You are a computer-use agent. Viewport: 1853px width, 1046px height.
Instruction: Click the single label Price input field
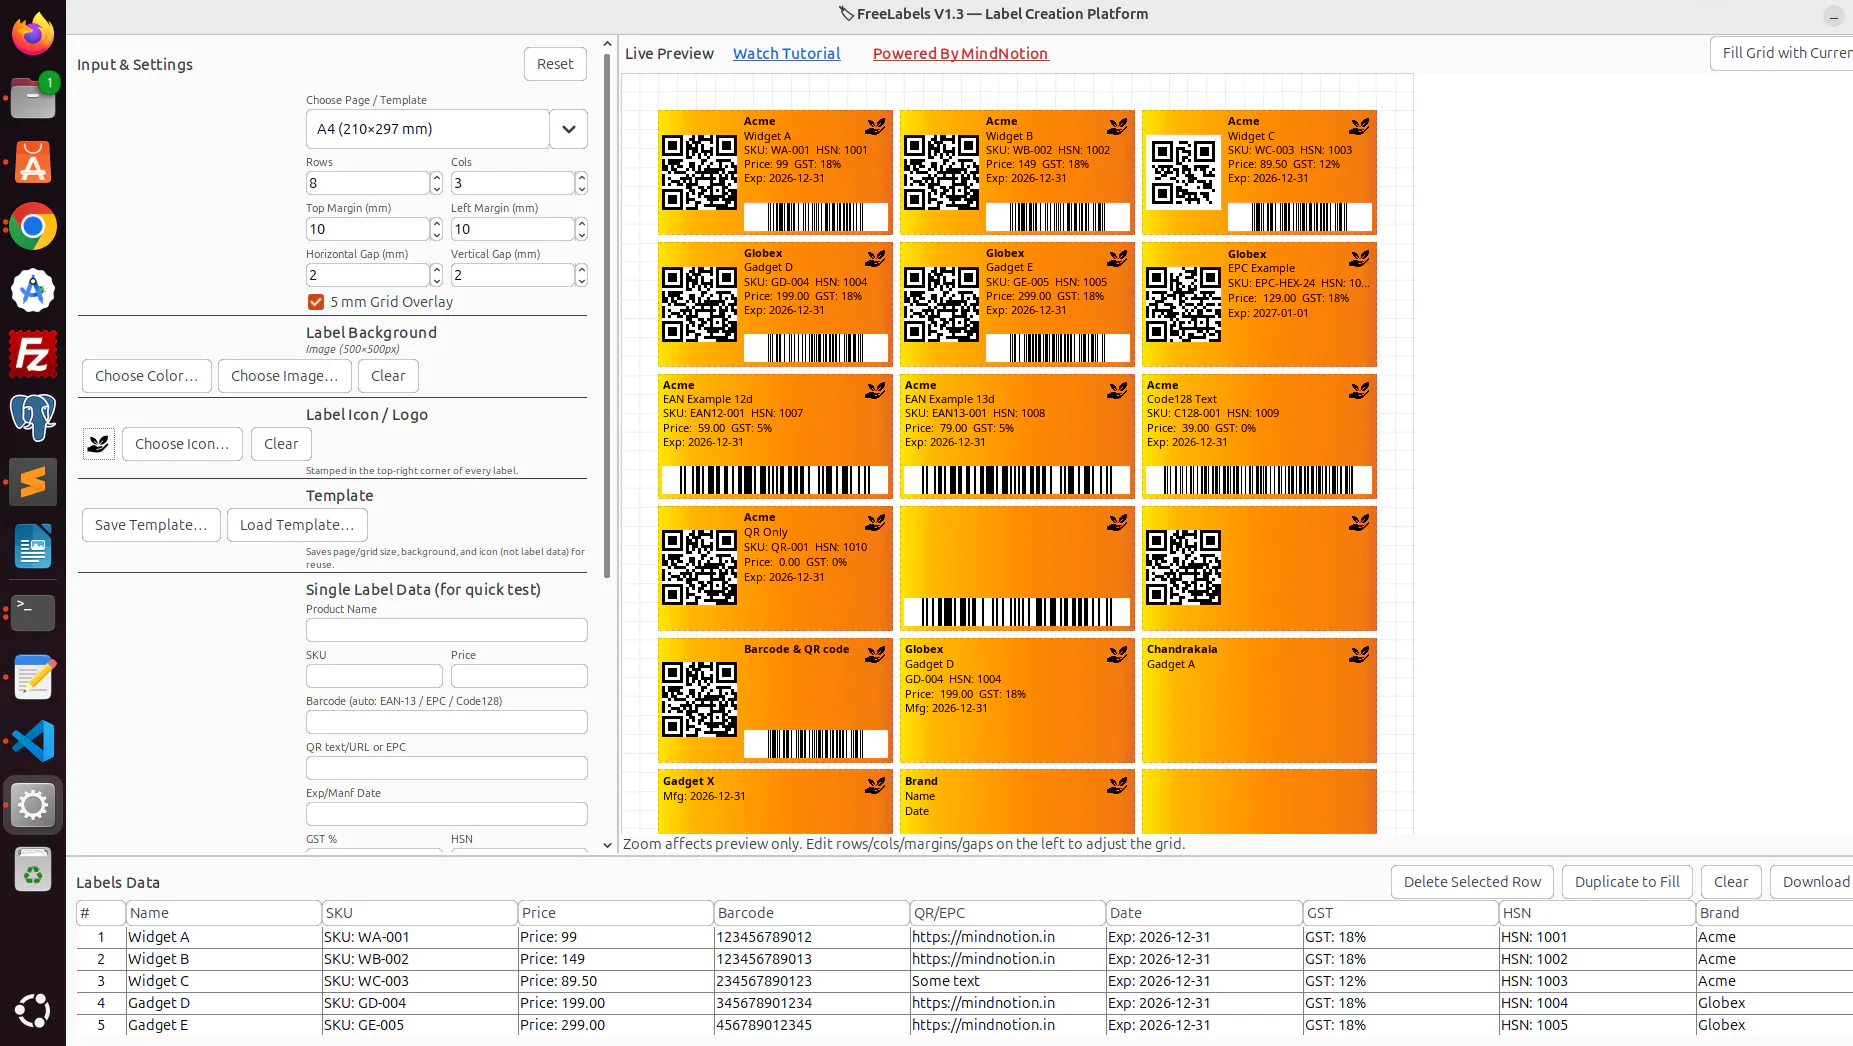coord(519,676)
